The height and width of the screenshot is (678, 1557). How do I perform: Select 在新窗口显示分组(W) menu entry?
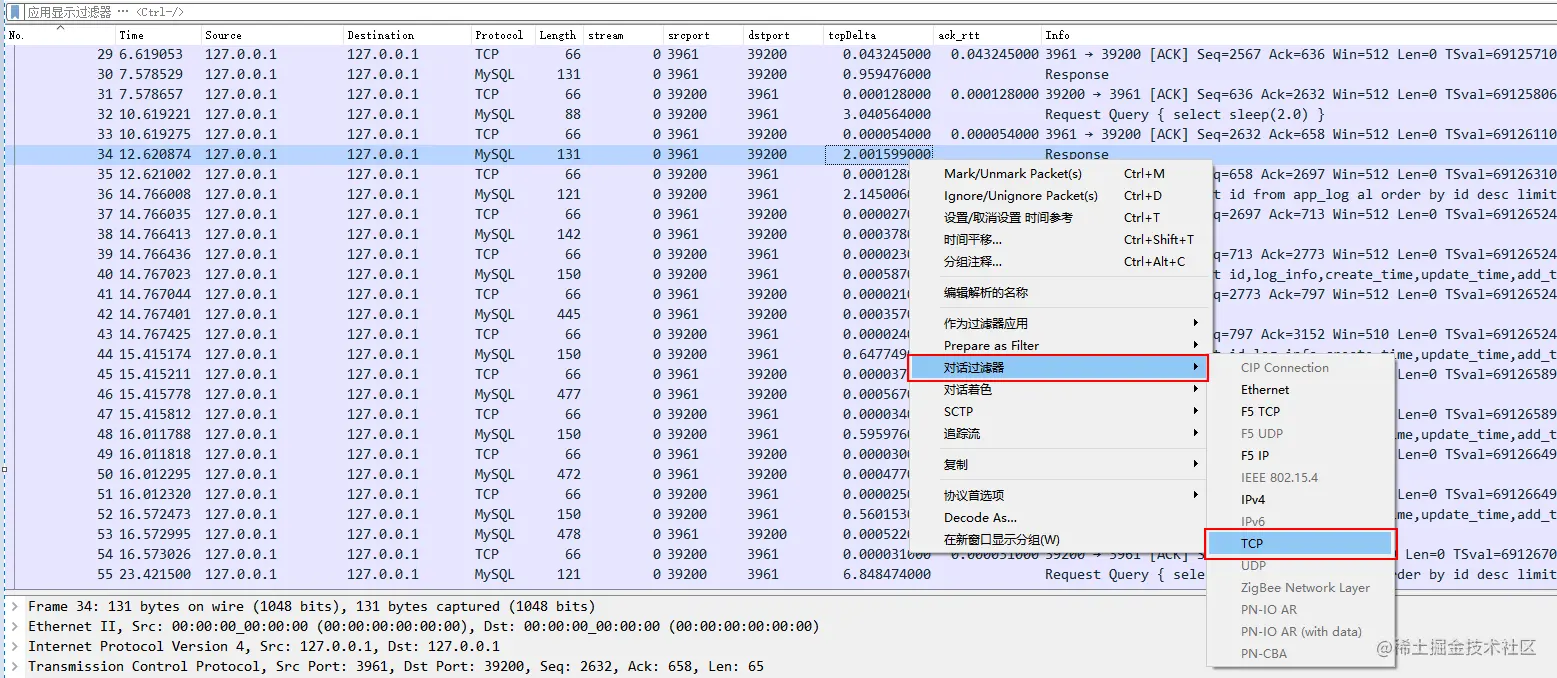tap(1059, 540)
